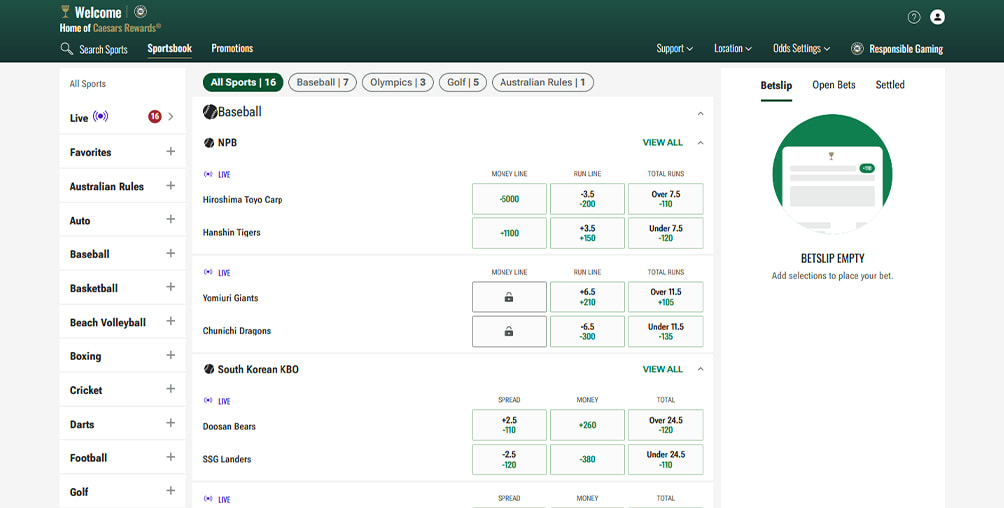This screenshot has width=1004, height=508.
Task: Collapse the Baseball section chevron
Action: 700,113
